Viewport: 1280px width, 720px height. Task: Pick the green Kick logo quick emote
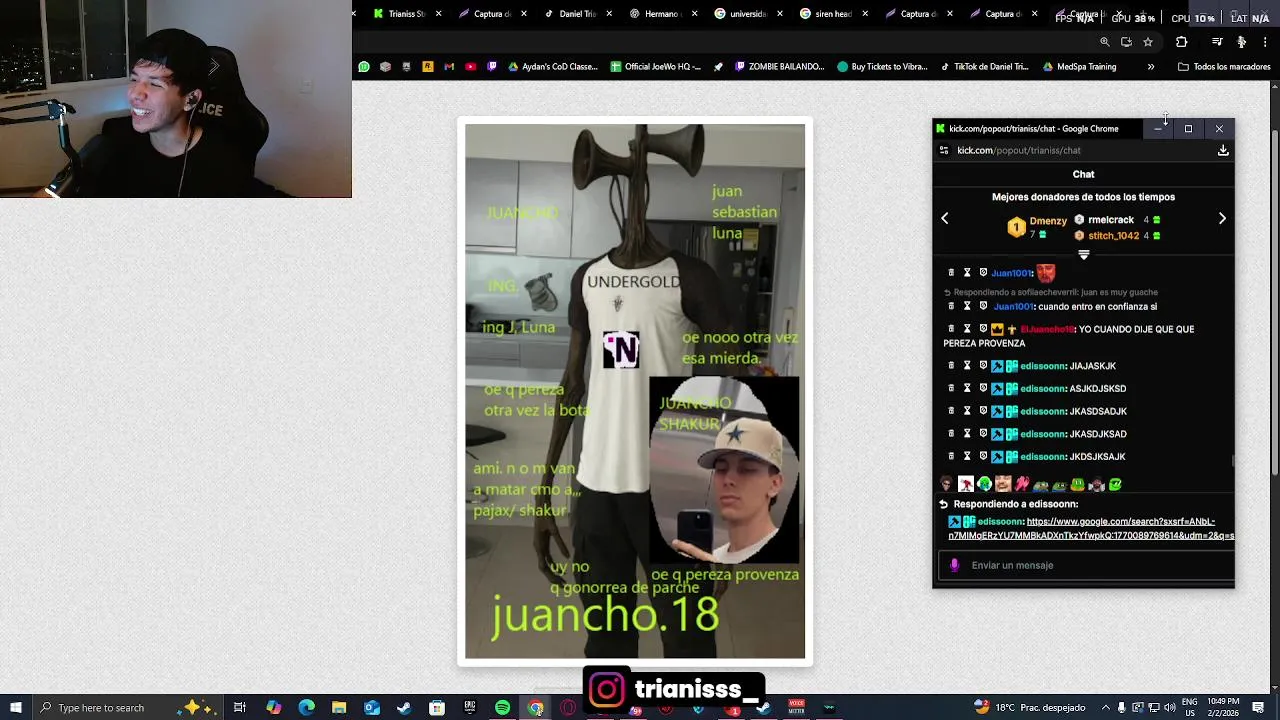[x=1115, y=485]
